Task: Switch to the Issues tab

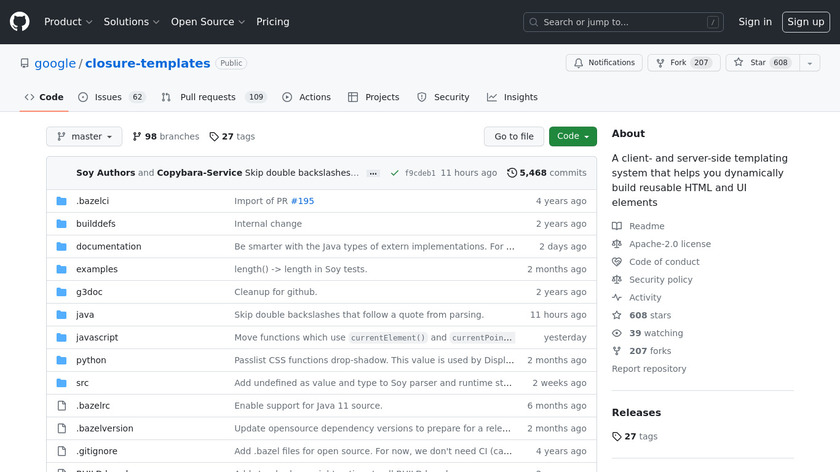Action: (x=110, y=97)
